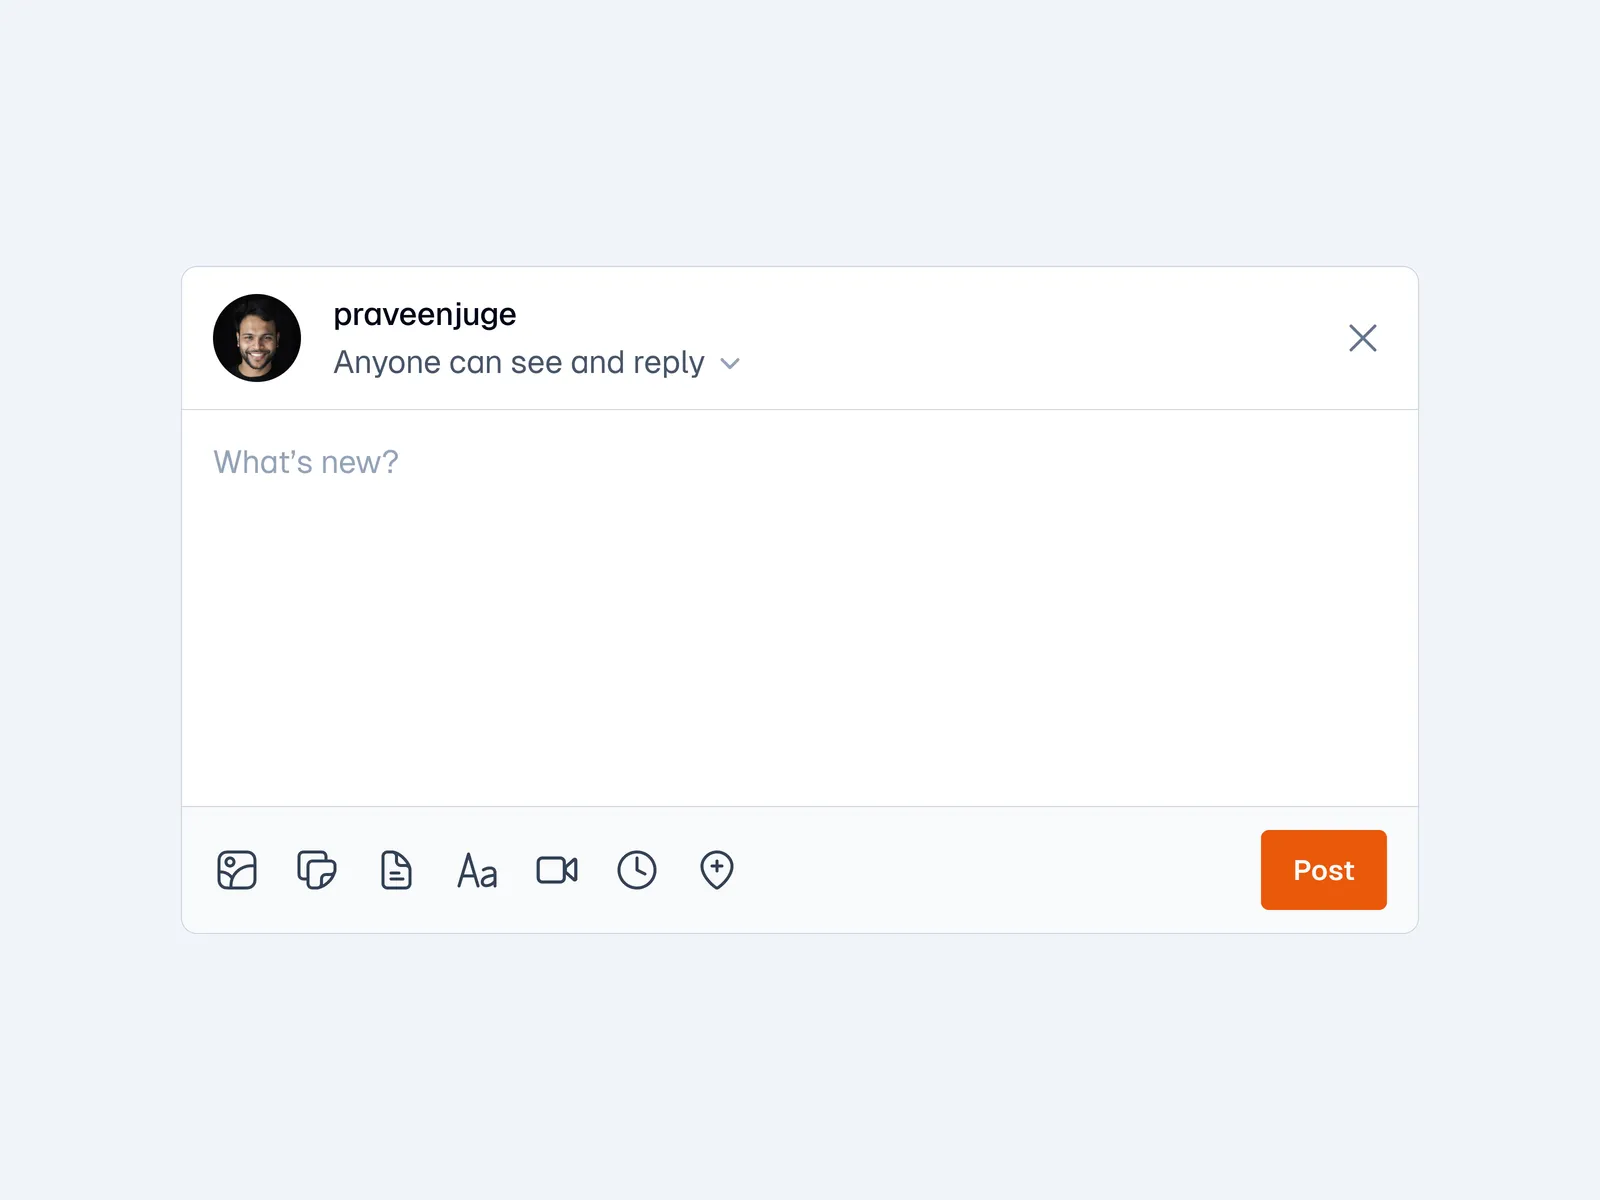Add a location with the pin icon
The width and height of the screenshot is (1600, 1200).
click(x=717, y=870)
